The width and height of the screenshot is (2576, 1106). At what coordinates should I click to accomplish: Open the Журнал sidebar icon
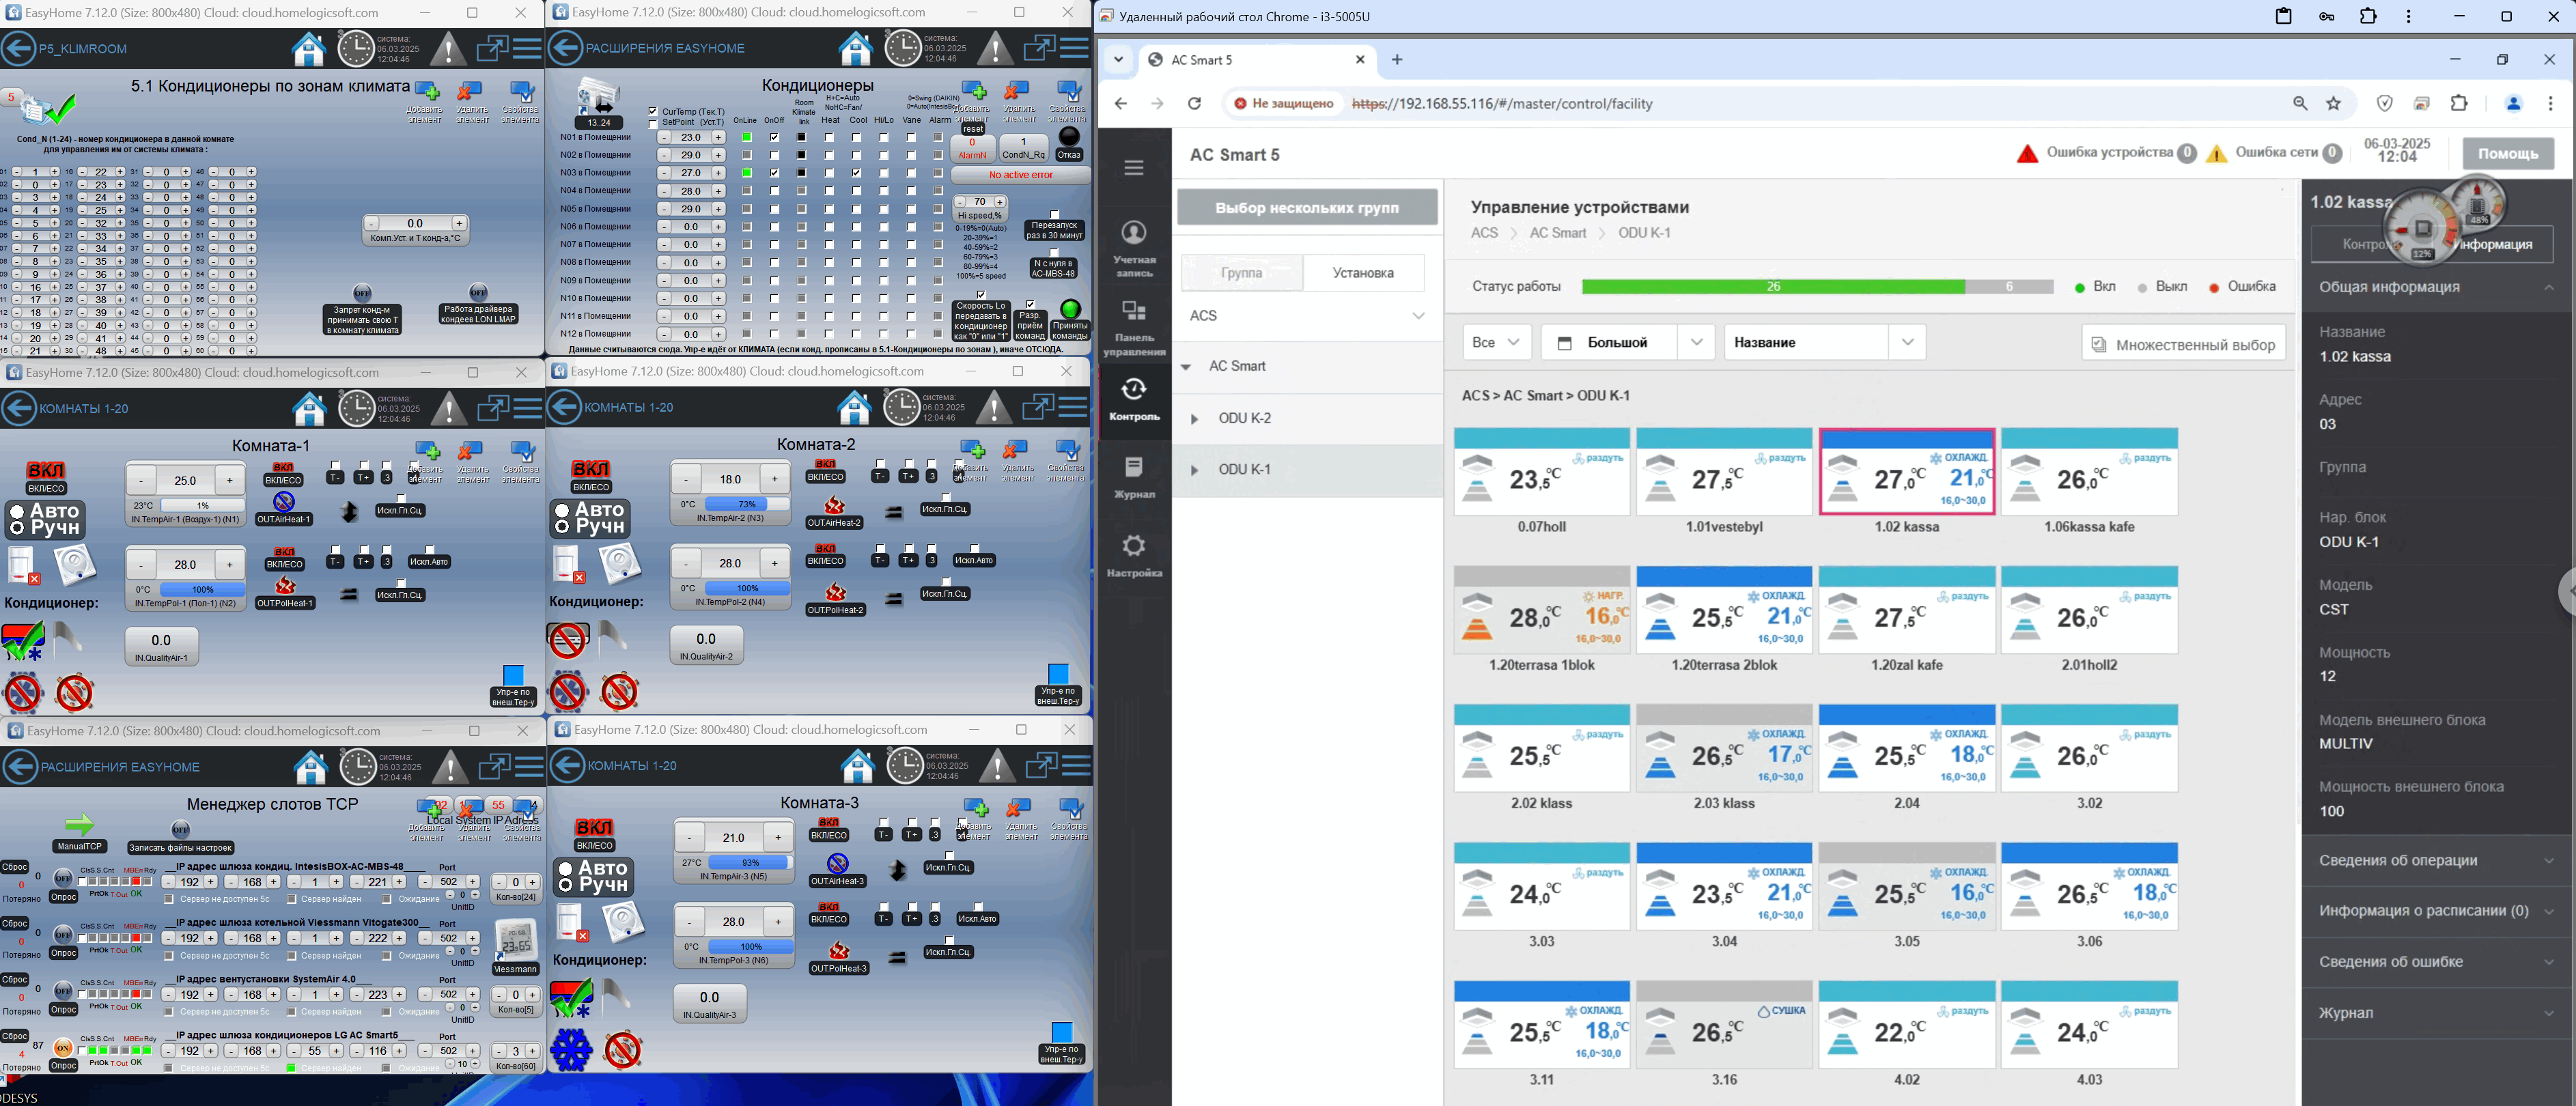1133,476
